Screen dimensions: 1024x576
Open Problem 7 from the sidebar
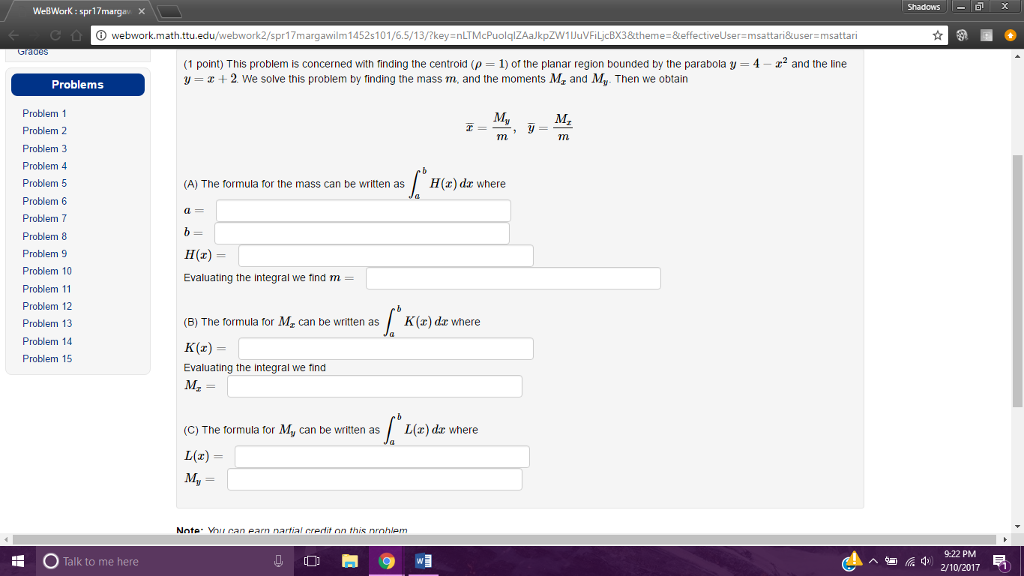44,218
